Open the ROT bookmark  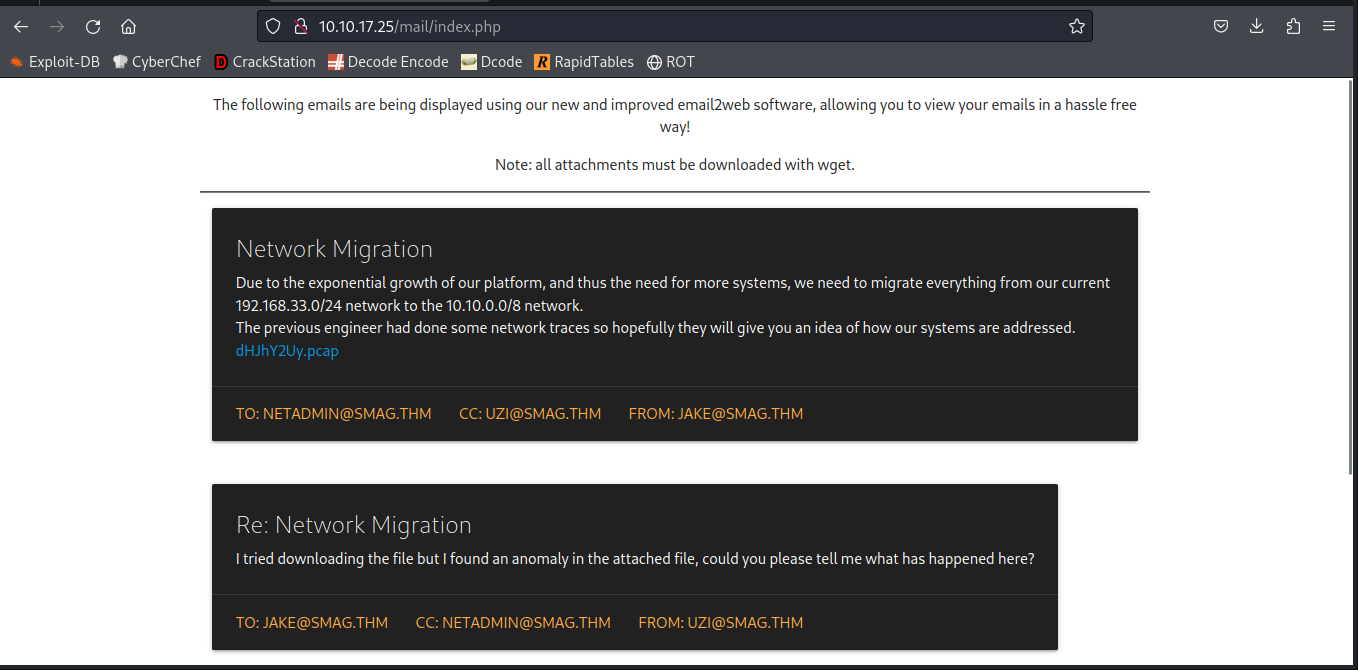(x=671, y=62)
